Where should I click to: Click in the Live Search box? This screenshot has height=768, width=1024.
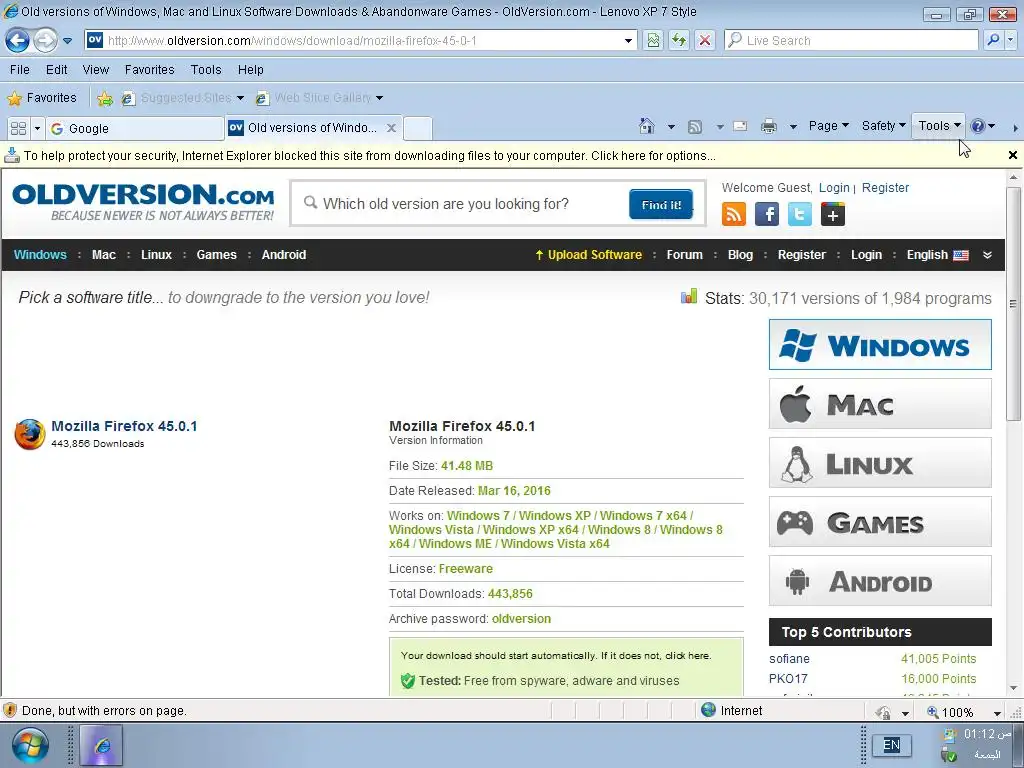point(851,40)
